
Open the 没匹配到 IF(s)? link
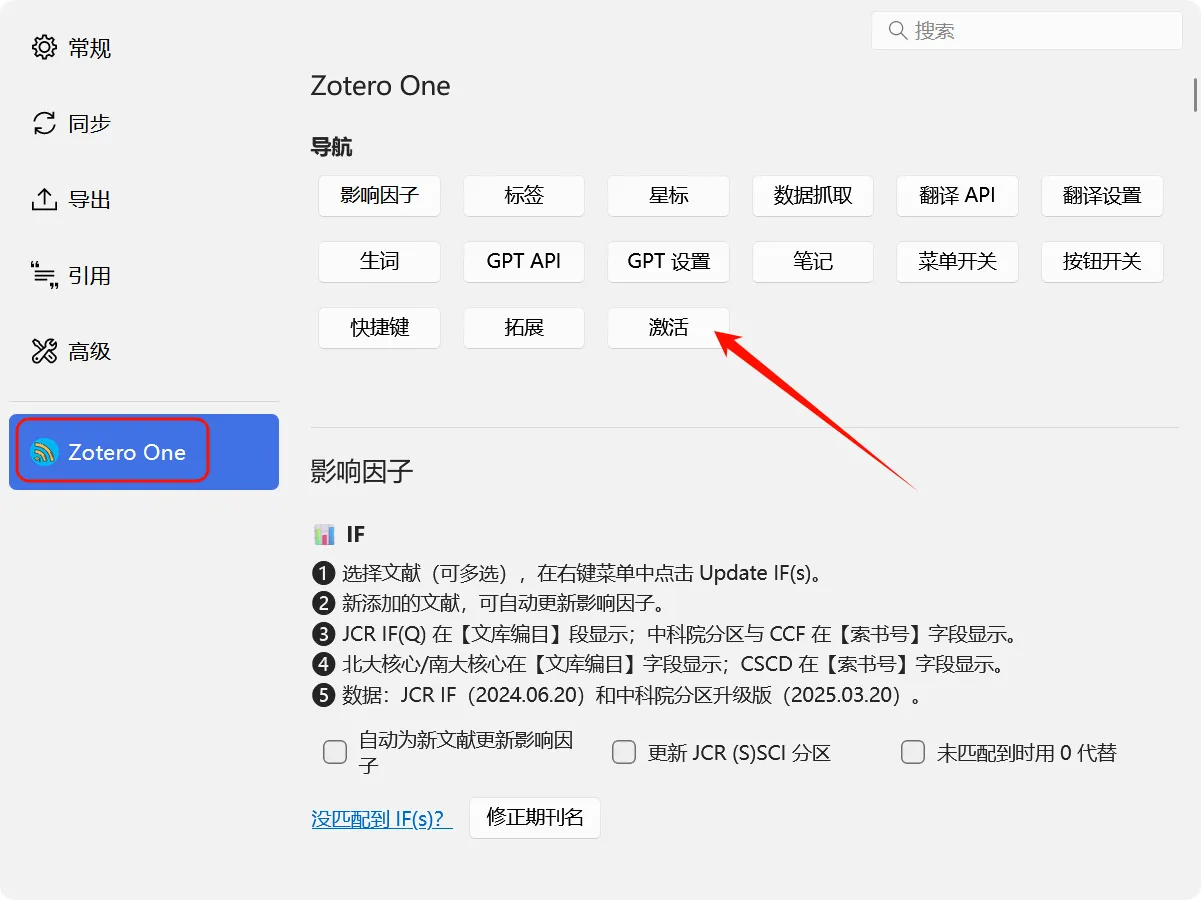click(x=382, y=818)
